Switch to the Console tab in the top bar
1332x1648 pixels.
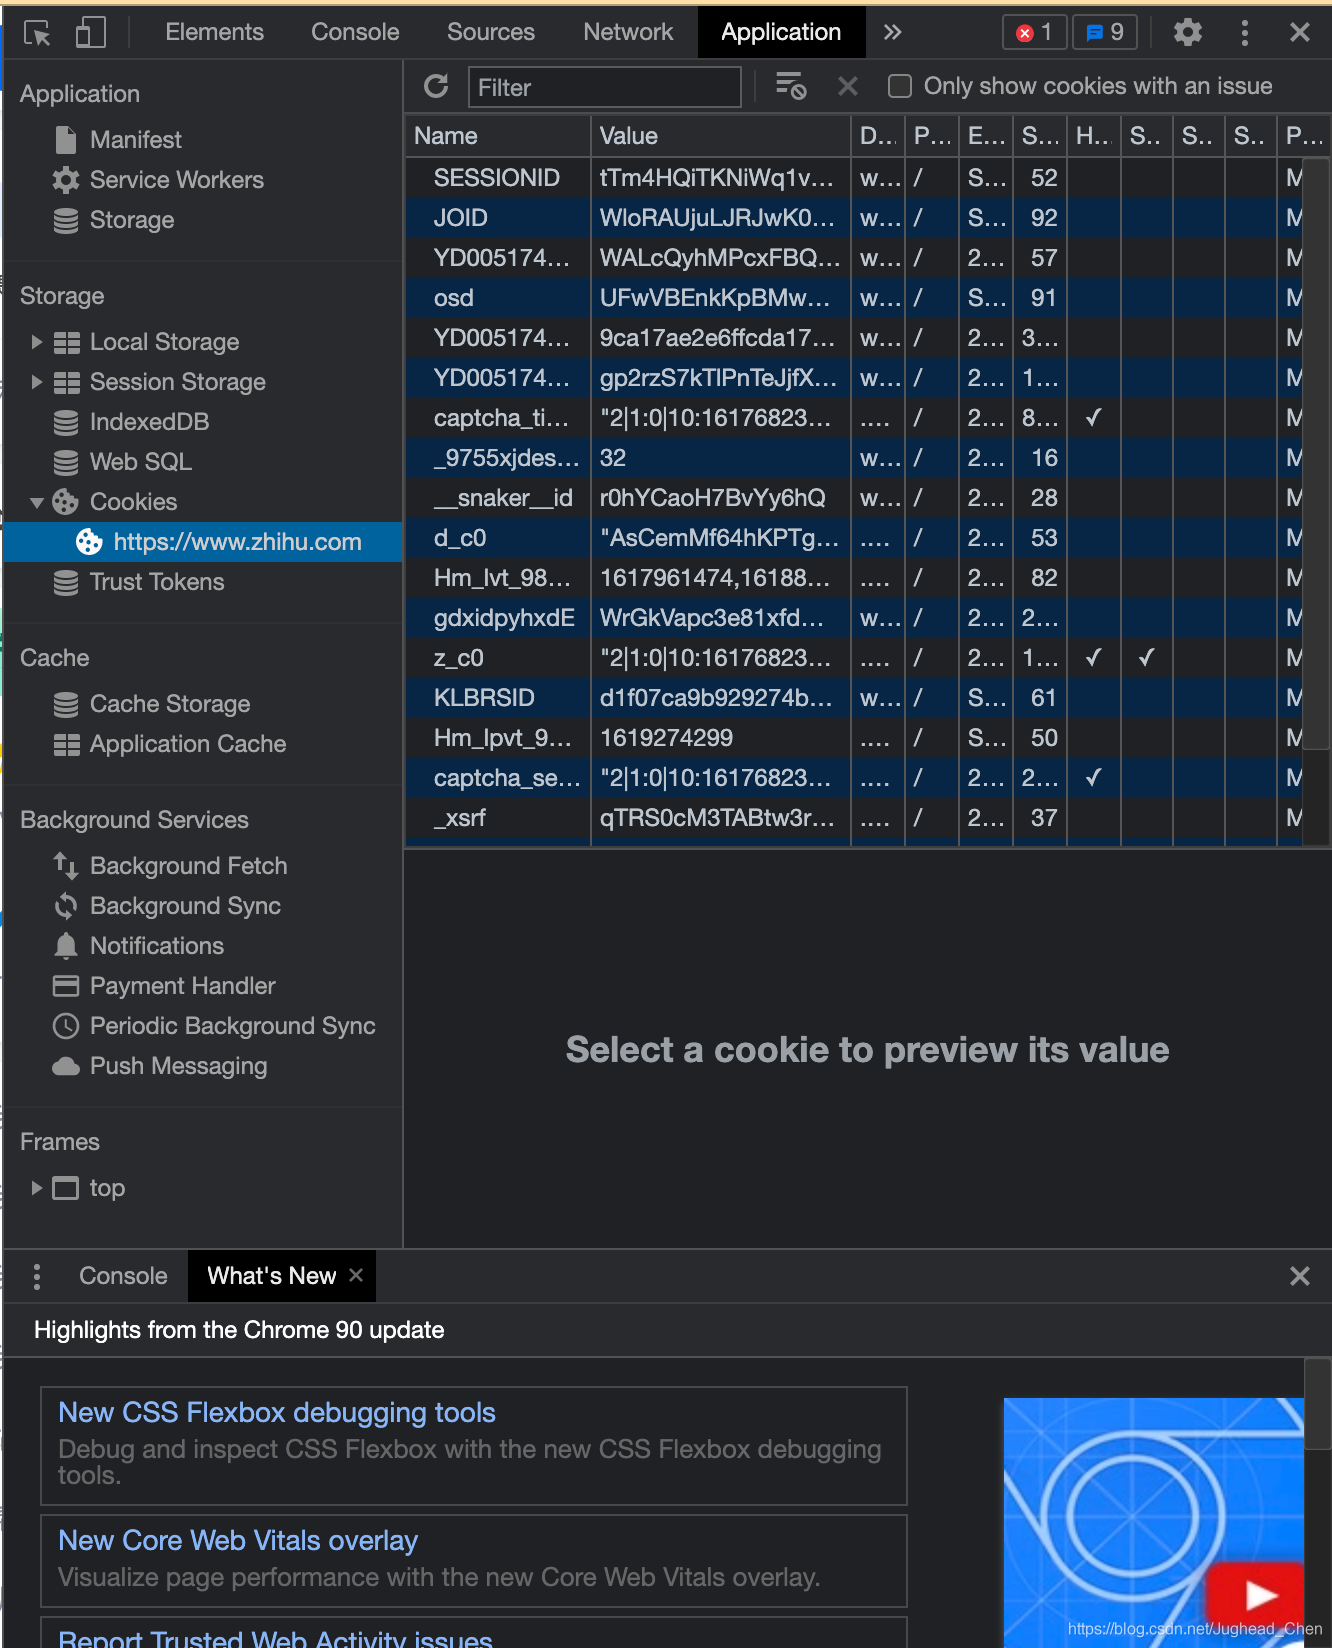[355, 33]
